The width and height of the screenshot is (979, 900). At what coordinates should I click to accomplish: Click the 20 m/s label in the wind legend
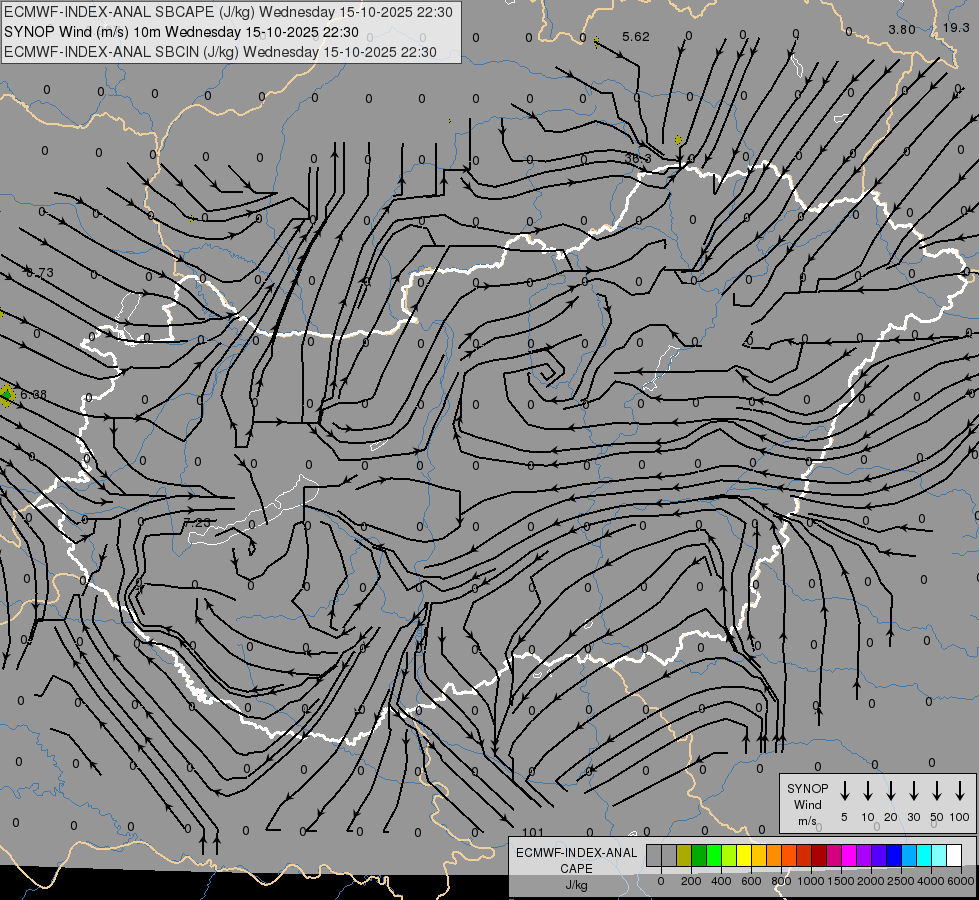(891, 817)
